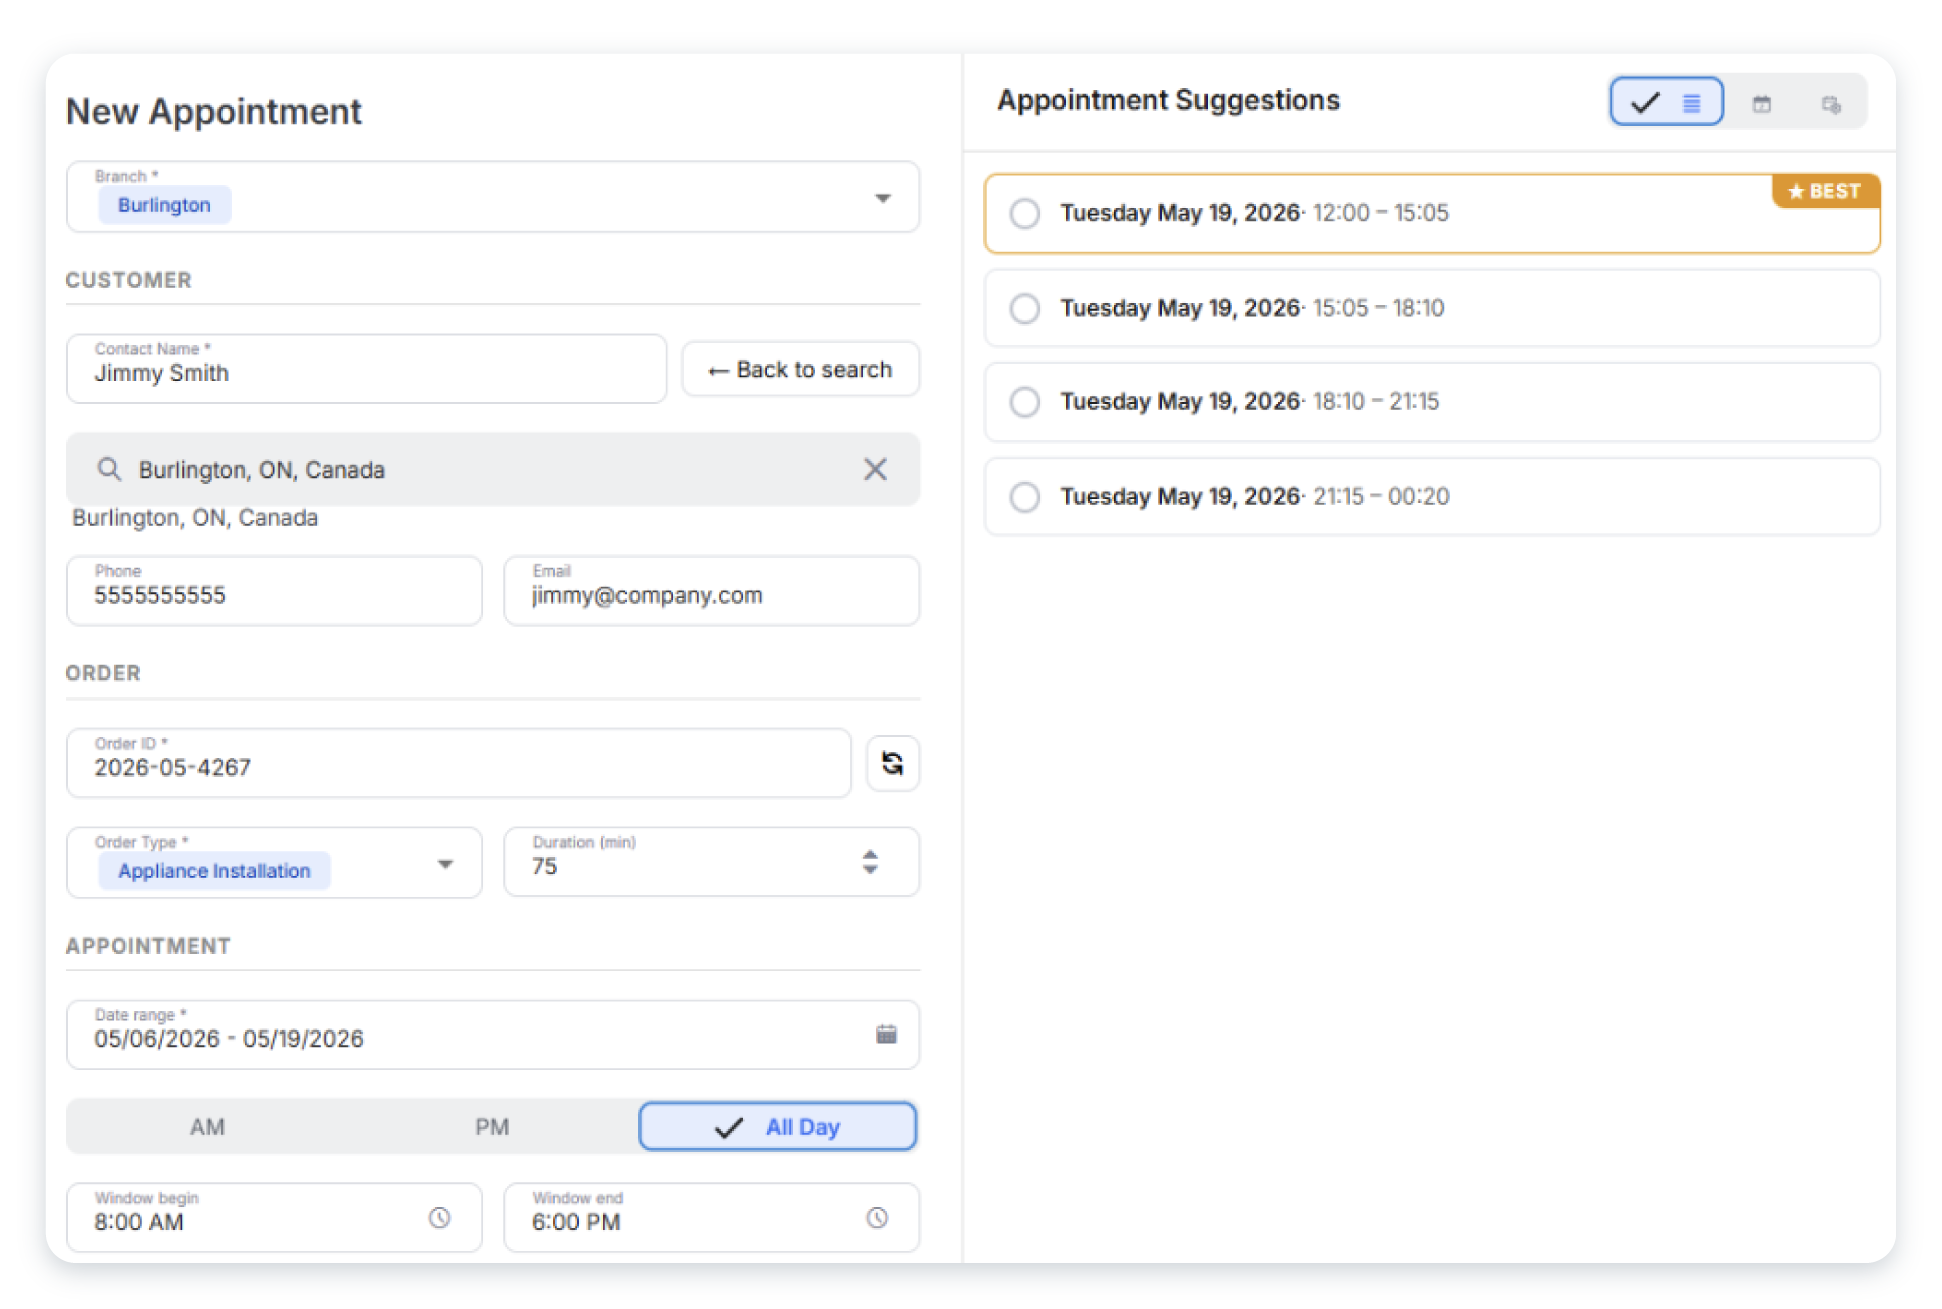Edit the Window end time field

[x=711, y=1218]
